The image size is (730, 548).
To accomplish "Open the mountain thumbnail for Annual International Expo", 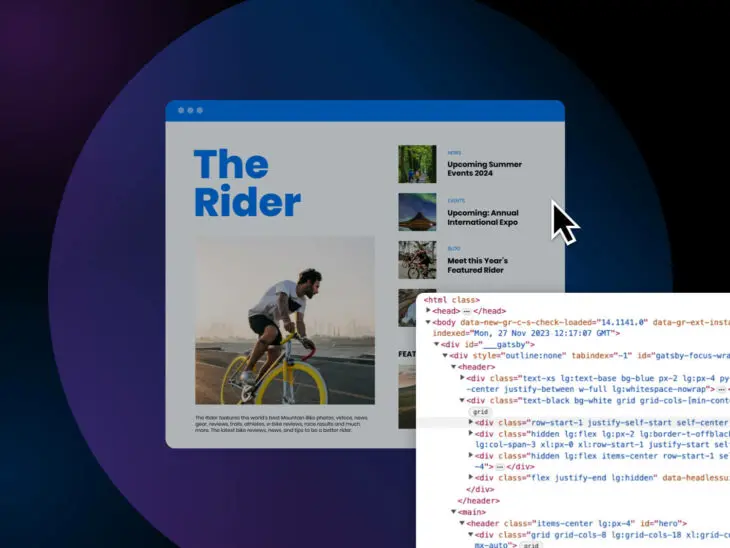I will (x=417, y=212).
